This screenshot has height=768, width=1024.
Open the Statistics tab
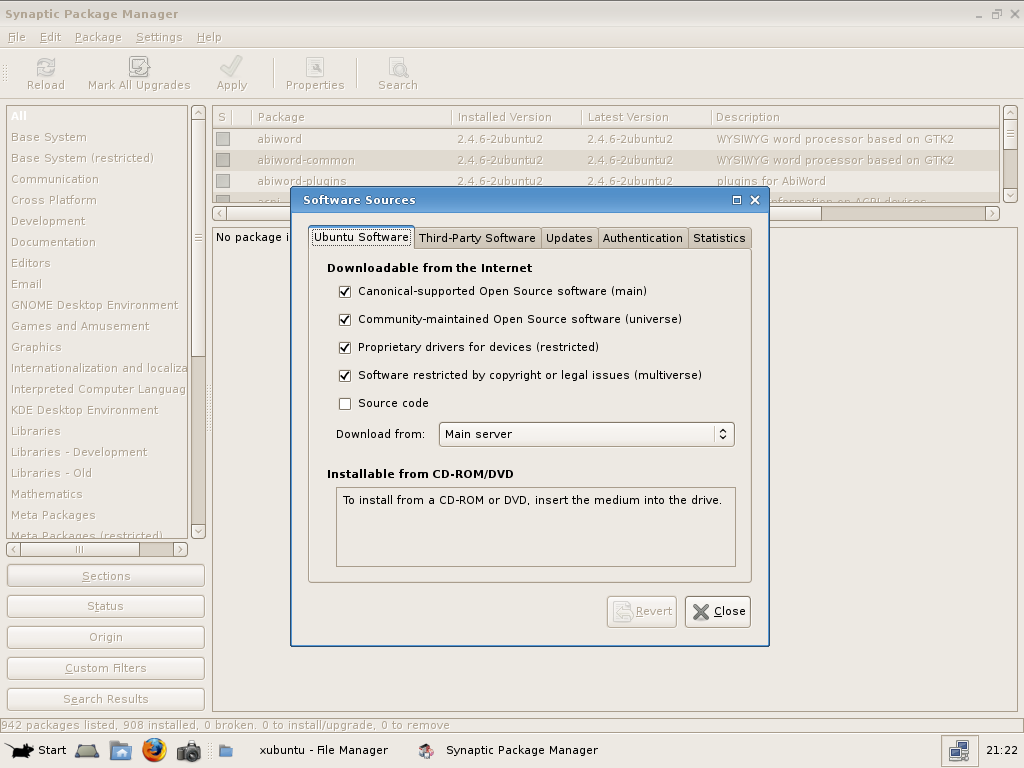[x=719, y=238]
